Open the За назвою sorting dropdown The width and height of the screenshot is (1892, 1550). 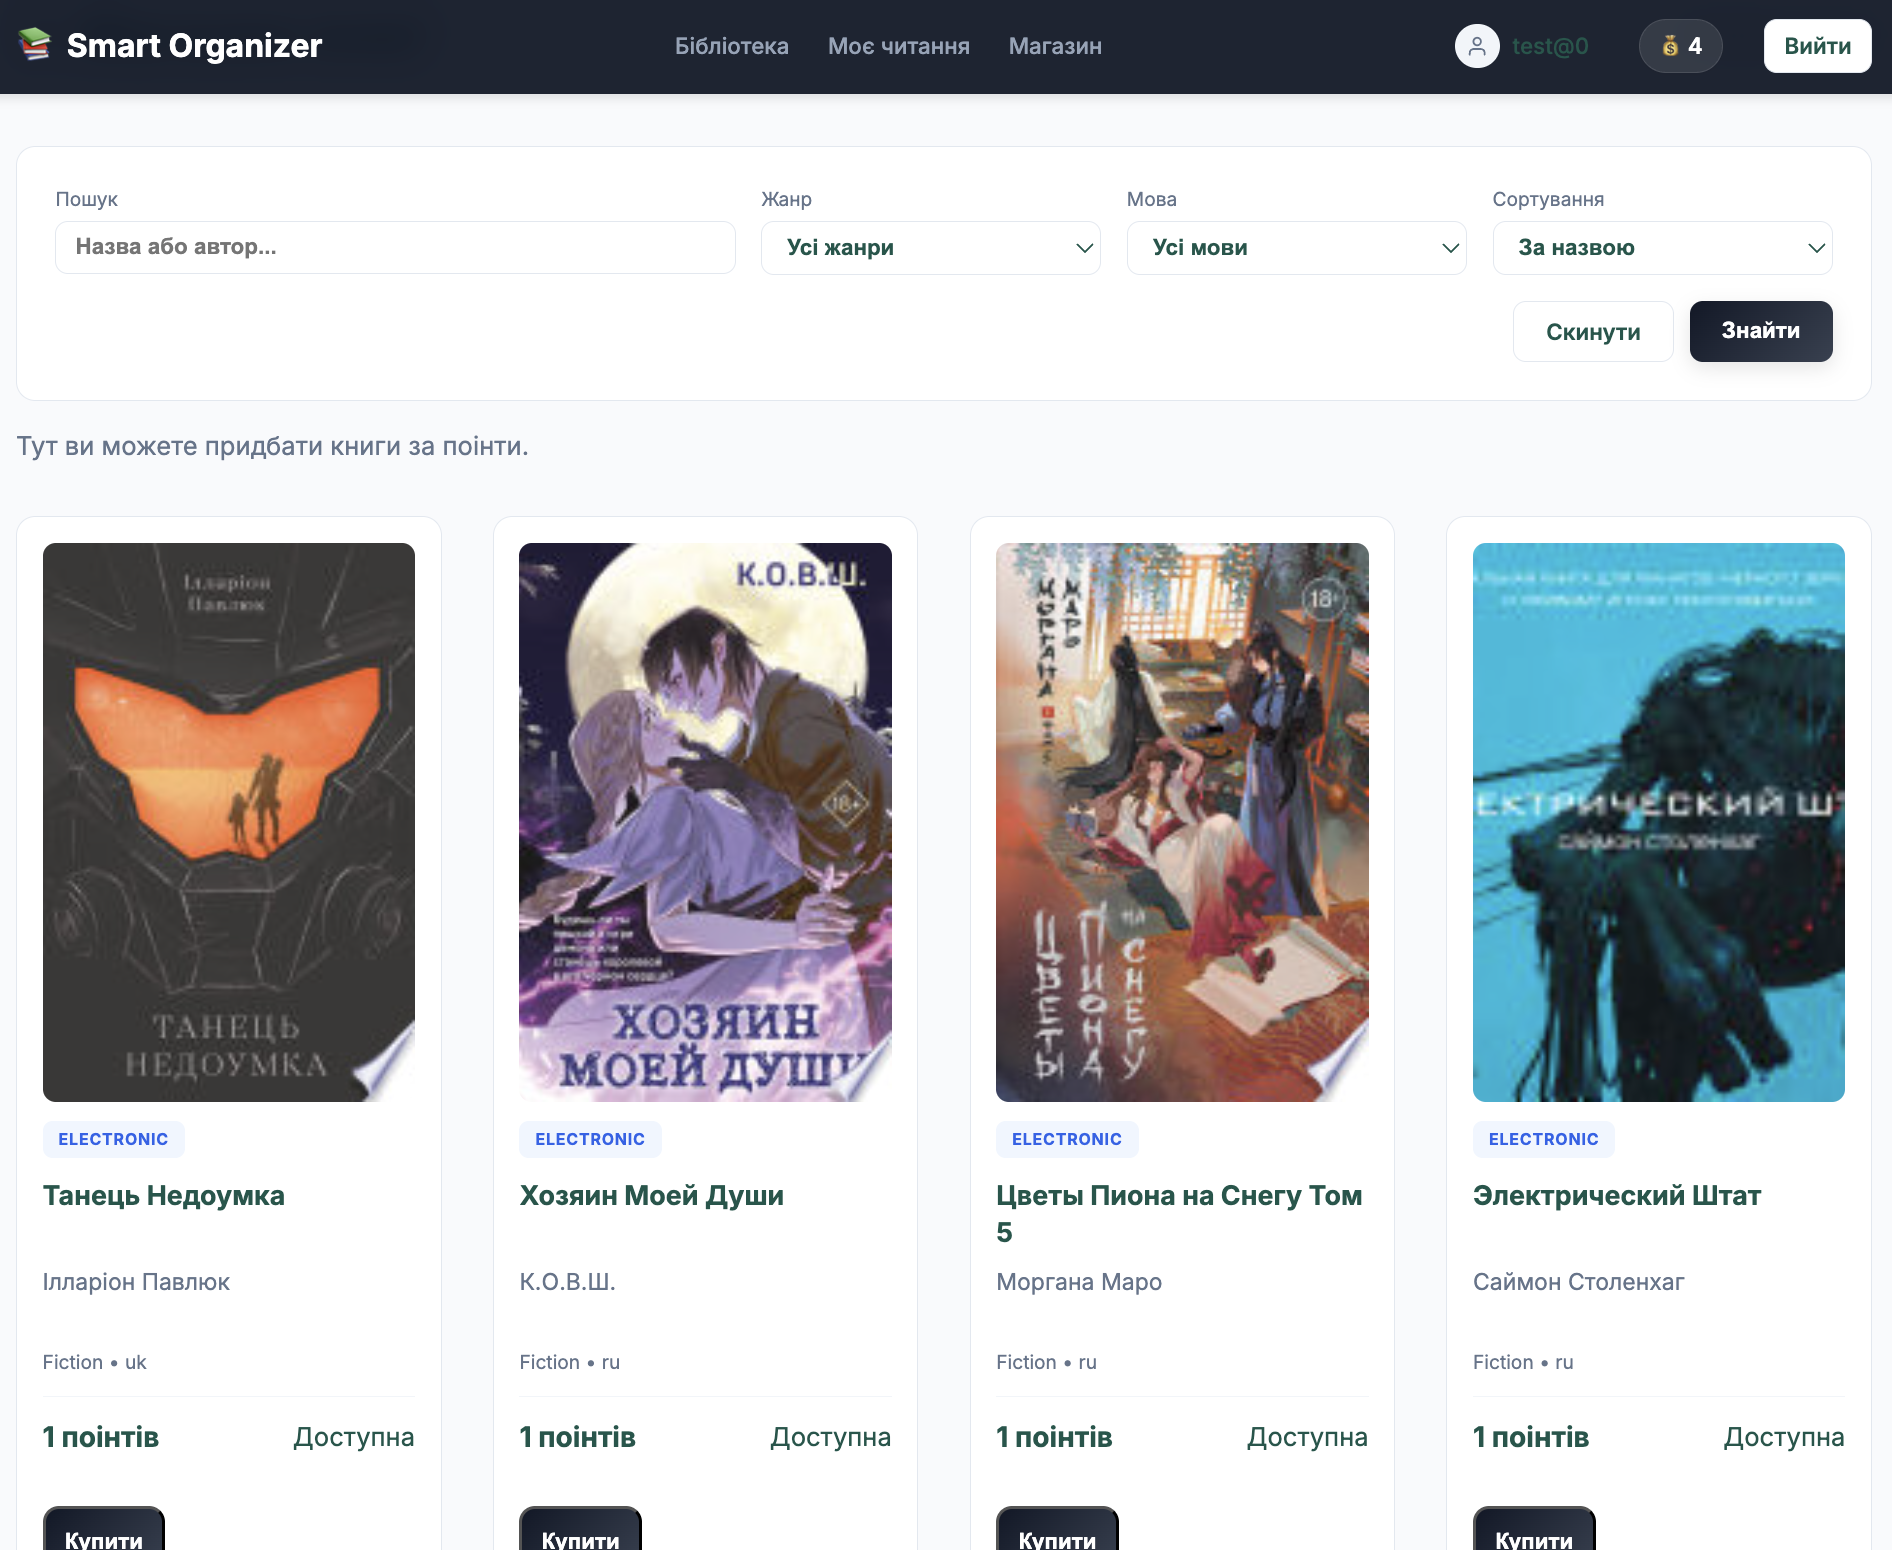[1662, 248]
